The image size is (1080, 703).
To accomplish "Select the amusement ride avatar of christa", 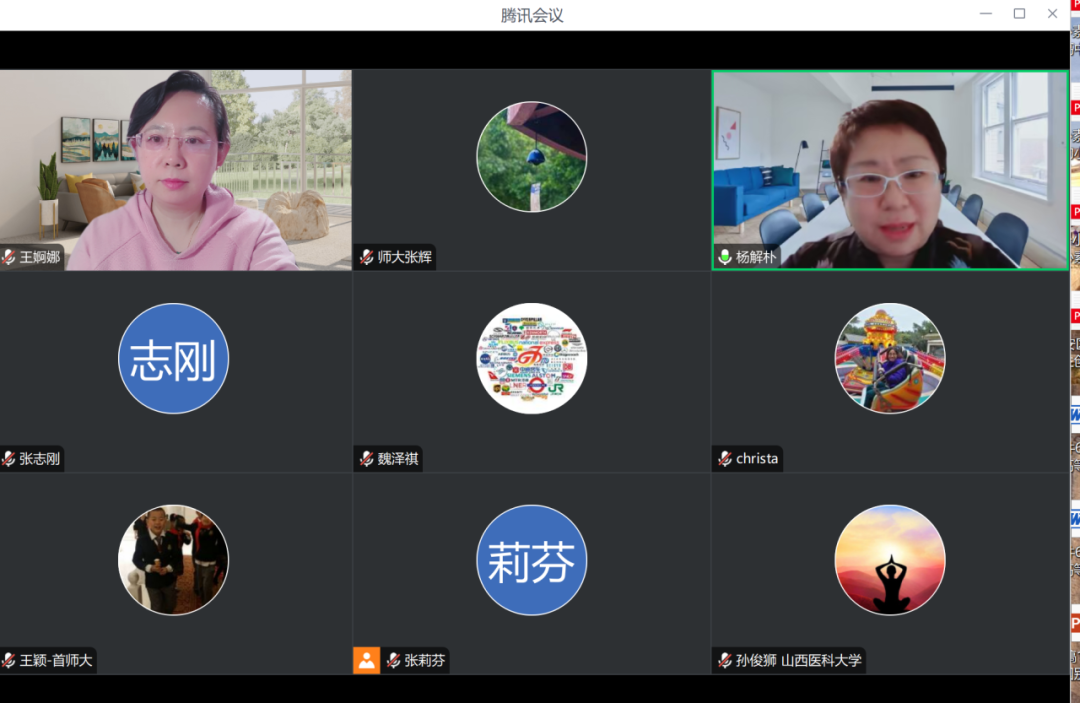I will [889, 358].
